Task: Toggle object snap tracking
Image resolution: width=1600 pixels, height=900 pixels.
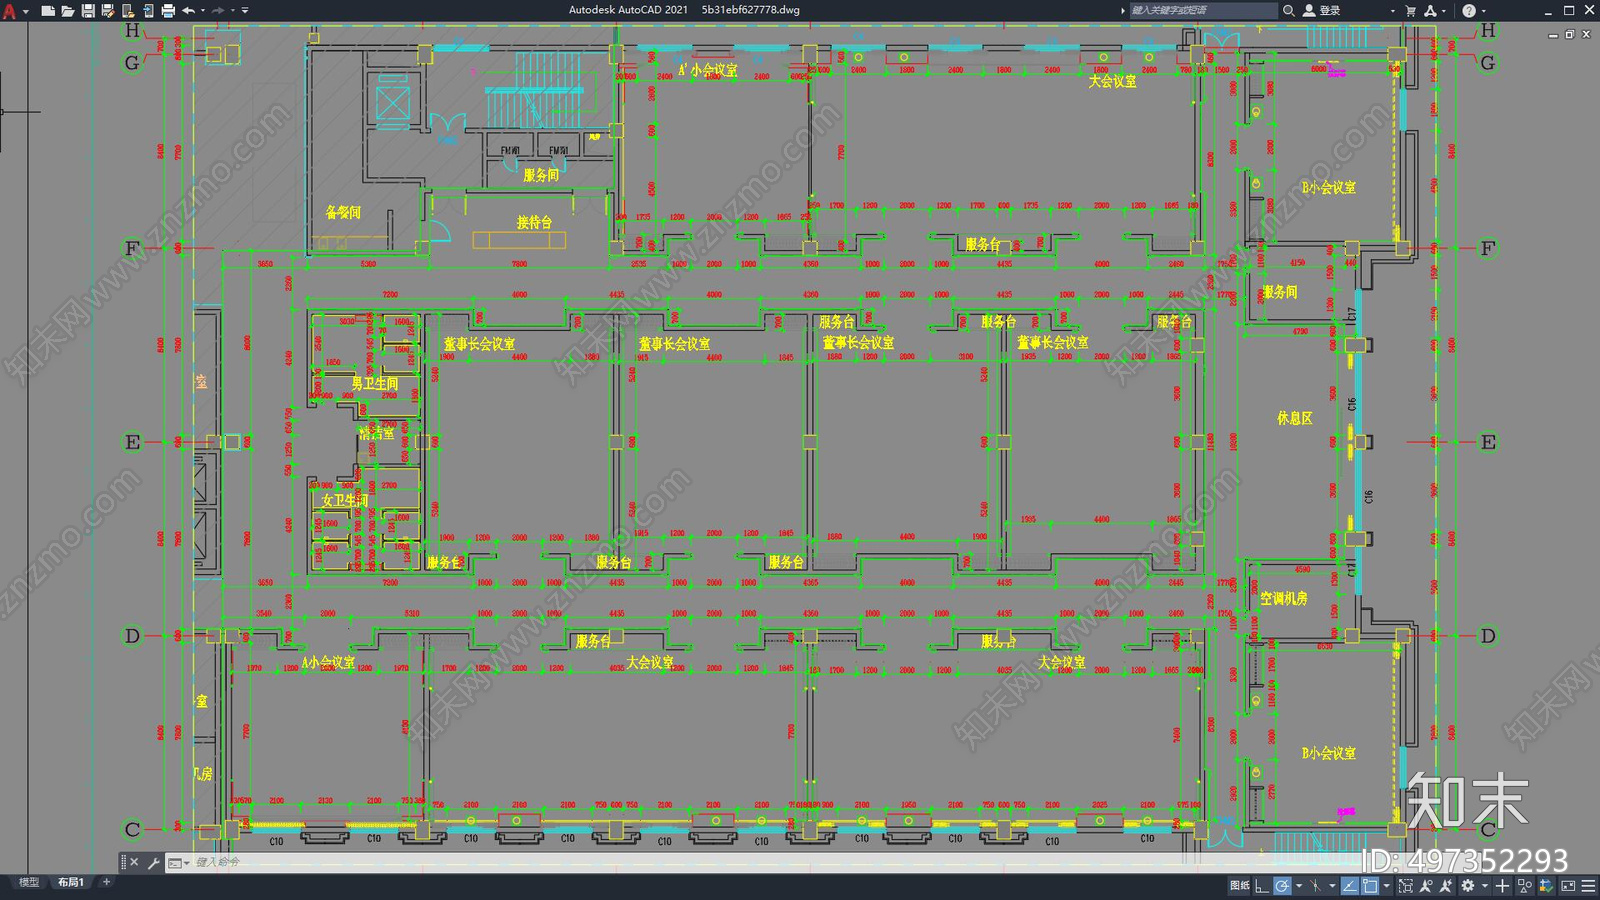Action: pyautogui.click(x=1349, y=886)
